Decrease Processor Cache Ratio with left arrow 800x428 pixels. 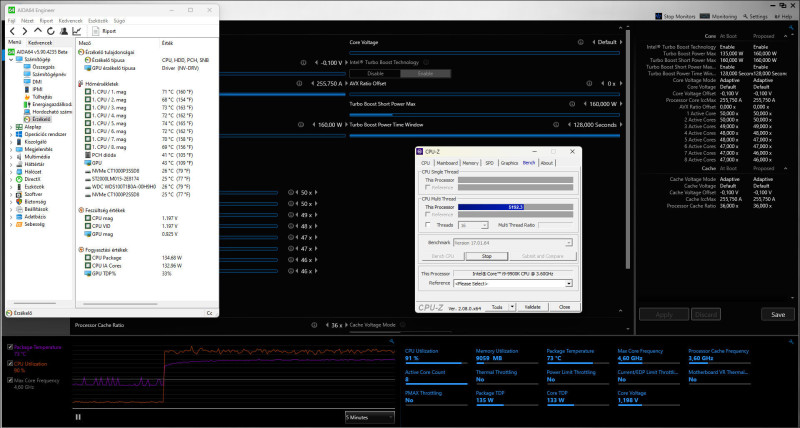327,325
